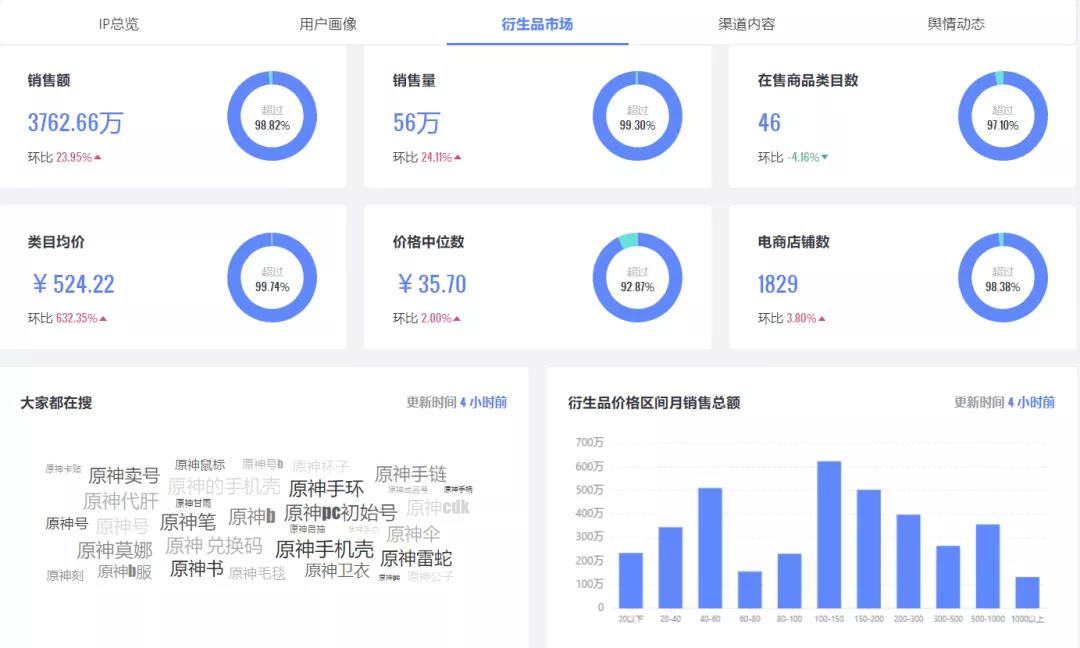The height and width of the screenshot is (648, 1080).
Task: Open the 舆情动态 tab
Action: [956, 24]
